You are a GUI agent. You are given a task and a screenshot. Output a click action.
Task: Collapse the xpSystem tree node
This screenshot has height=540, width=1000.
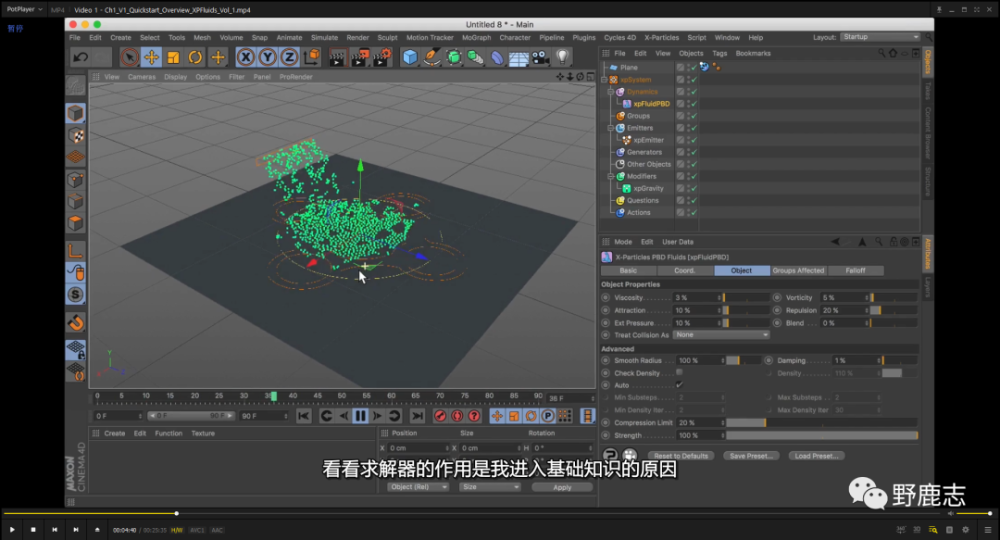click(x=605, y=80)
